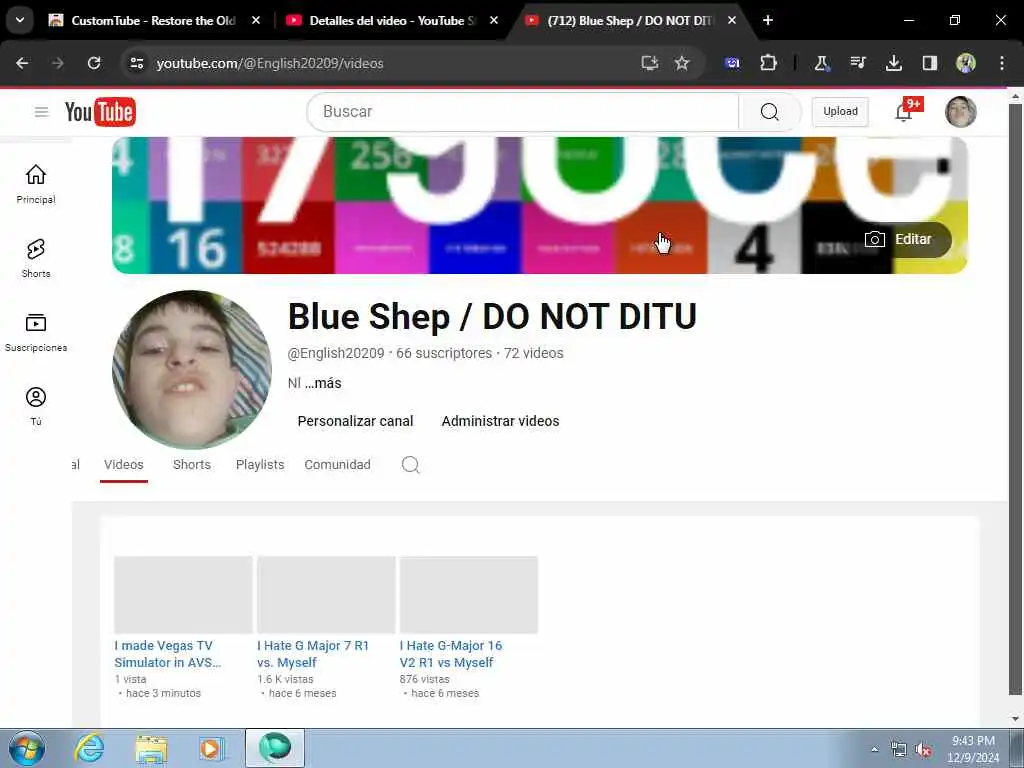Viewport: 1024px width, 768px height.
Task: Open the Windows Start button
Action: [27, 748]
